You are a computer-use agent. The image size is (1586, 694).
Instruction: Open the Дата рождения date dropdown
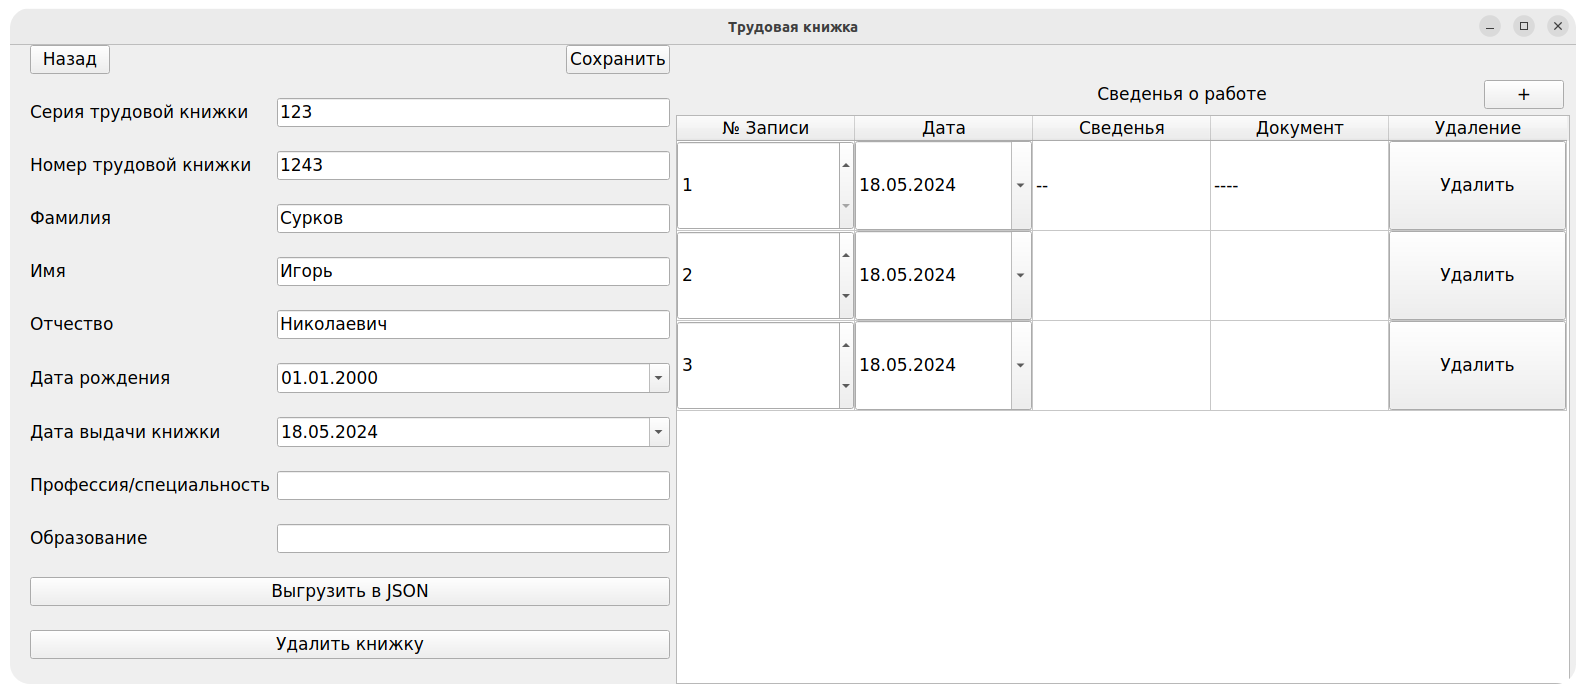pyautogui.click(x=658, y=378)
